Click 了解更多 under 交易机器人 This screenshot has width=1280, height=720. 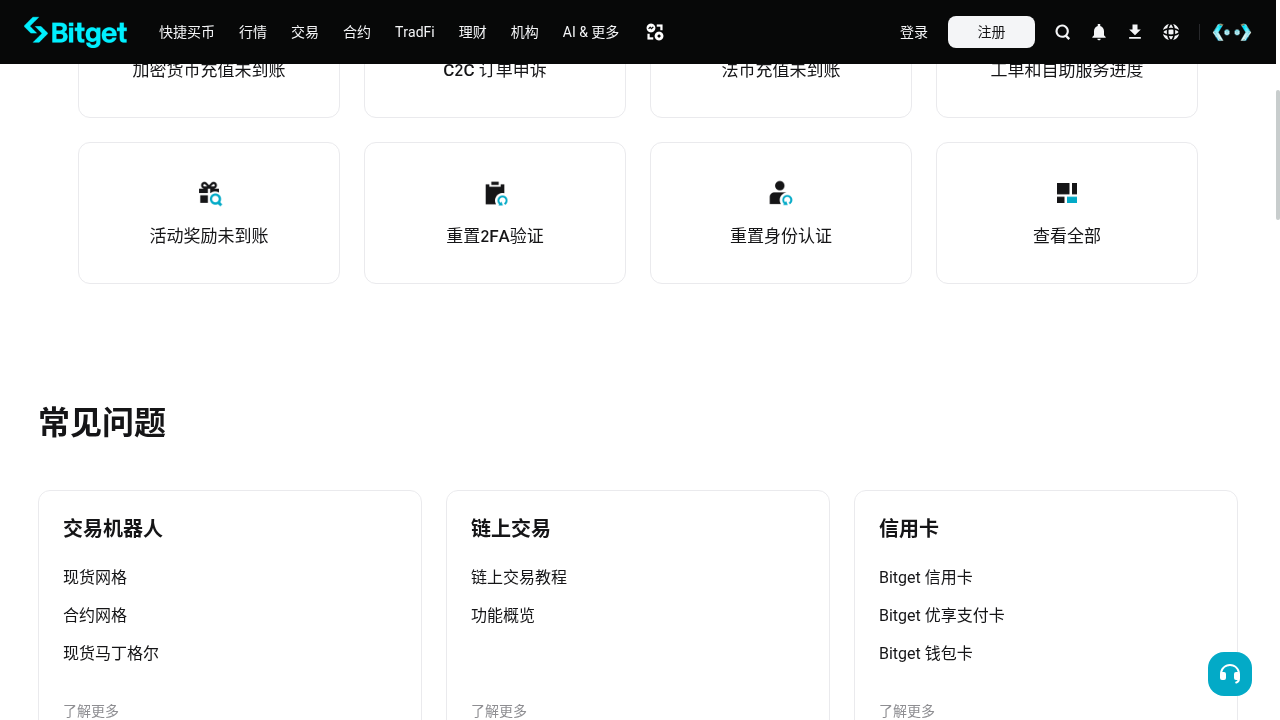91,711
